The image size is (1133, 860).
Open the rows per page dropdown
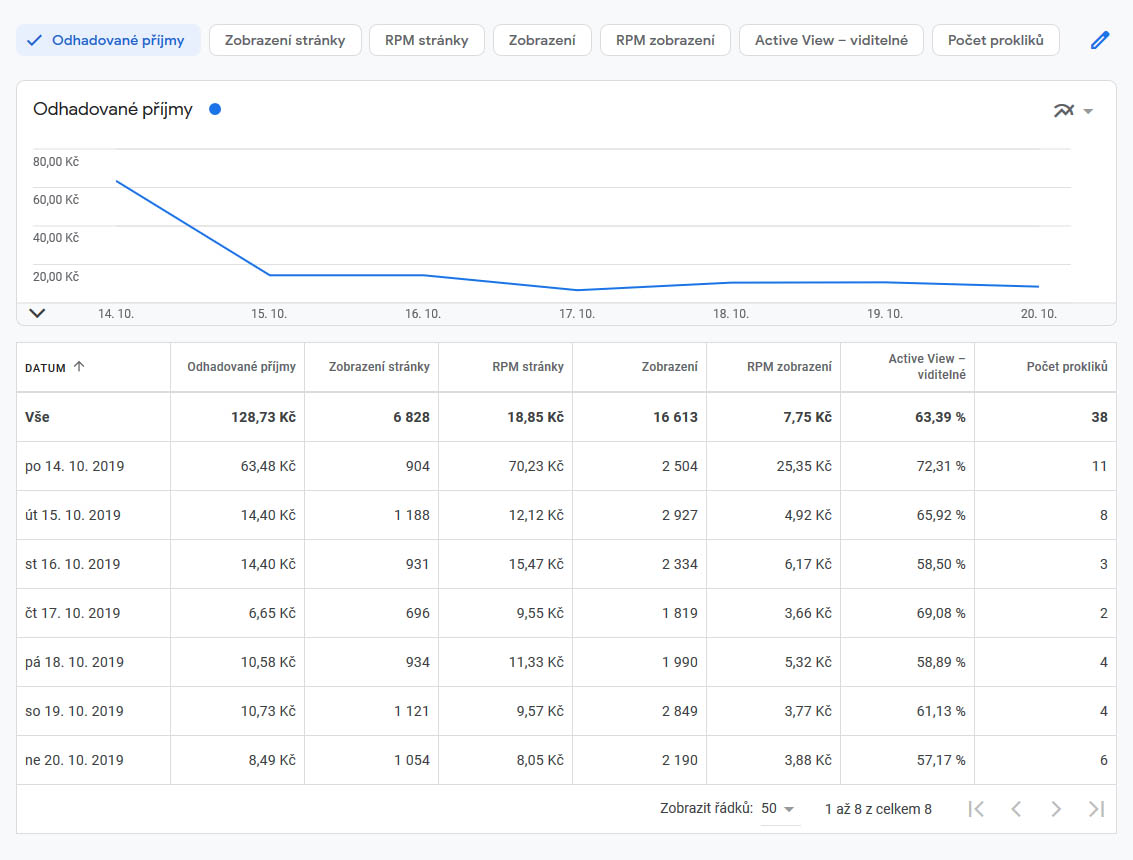click(779, 809)
